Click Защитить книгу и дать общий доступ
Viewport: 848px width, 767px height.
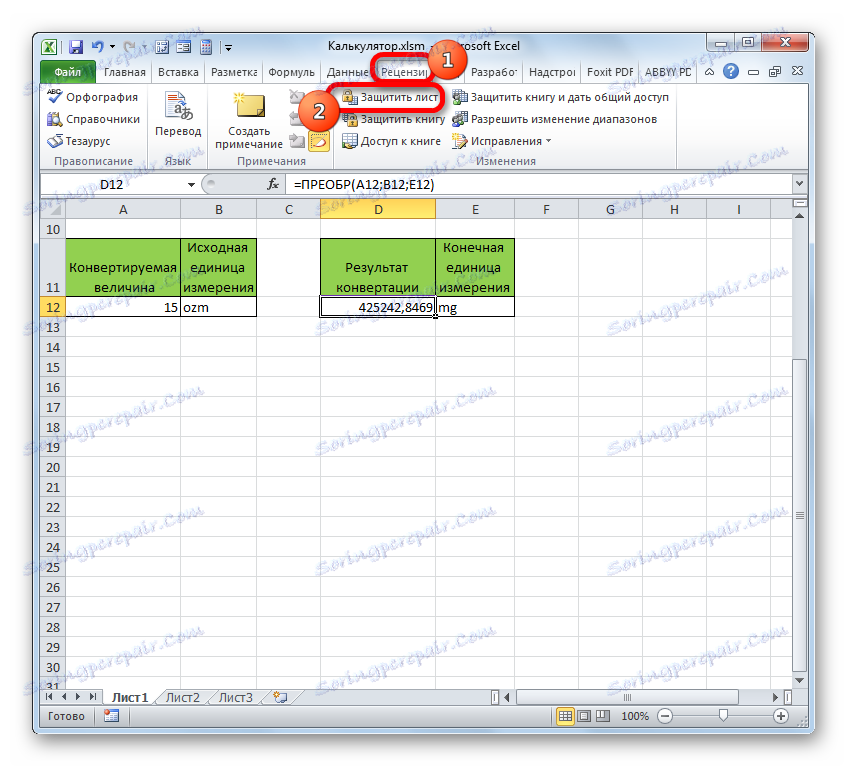pos(561,97)
